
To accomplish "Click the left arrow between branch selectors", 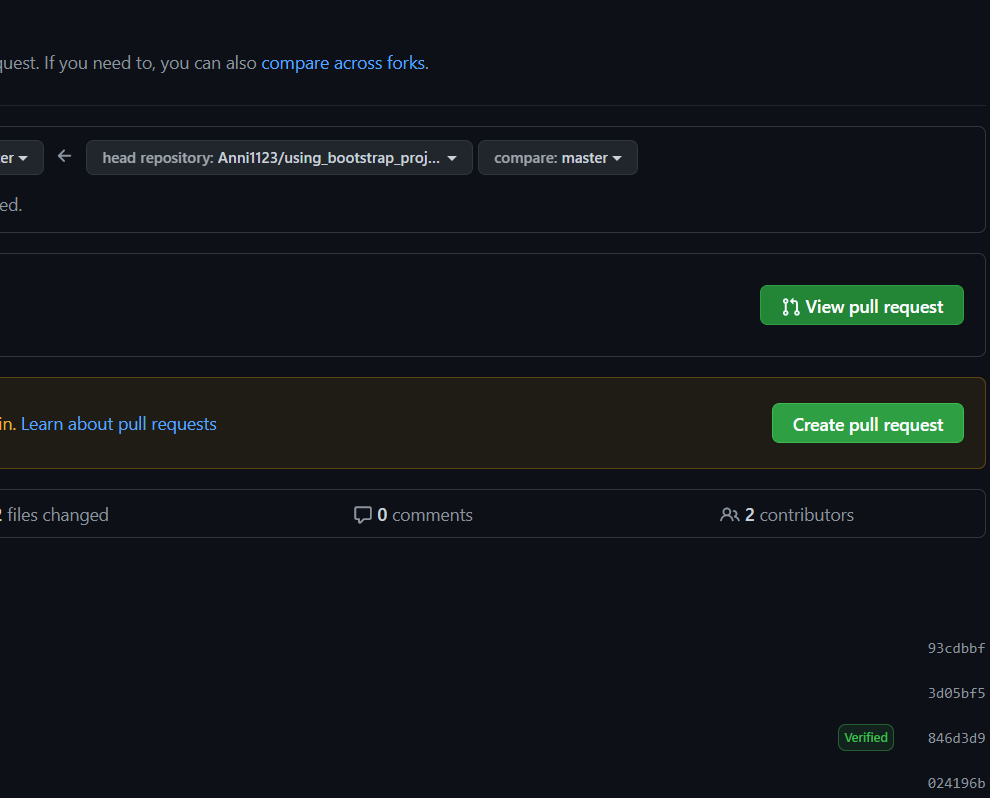I will tap(65, 156).
